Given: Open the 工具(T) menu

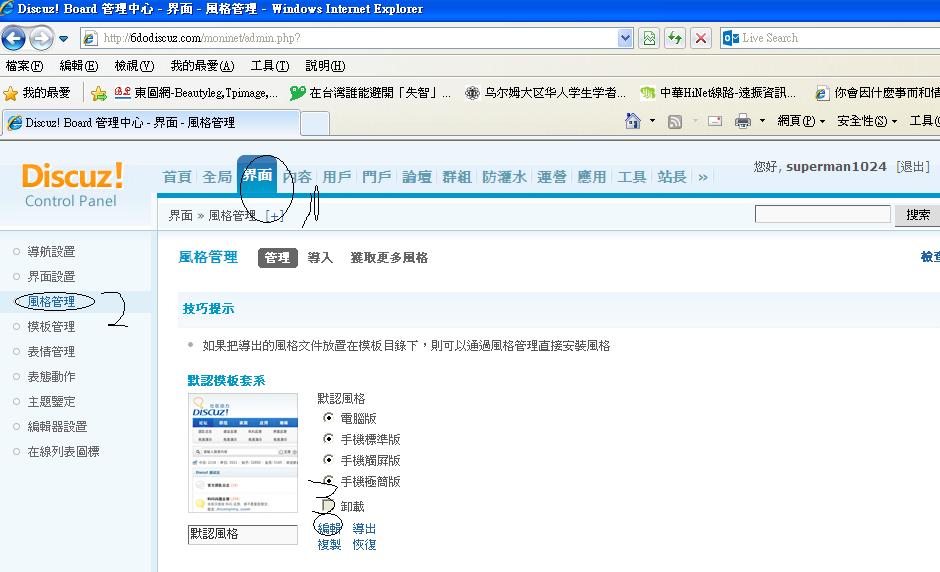Looking at the screenshot, I should 270,66.
